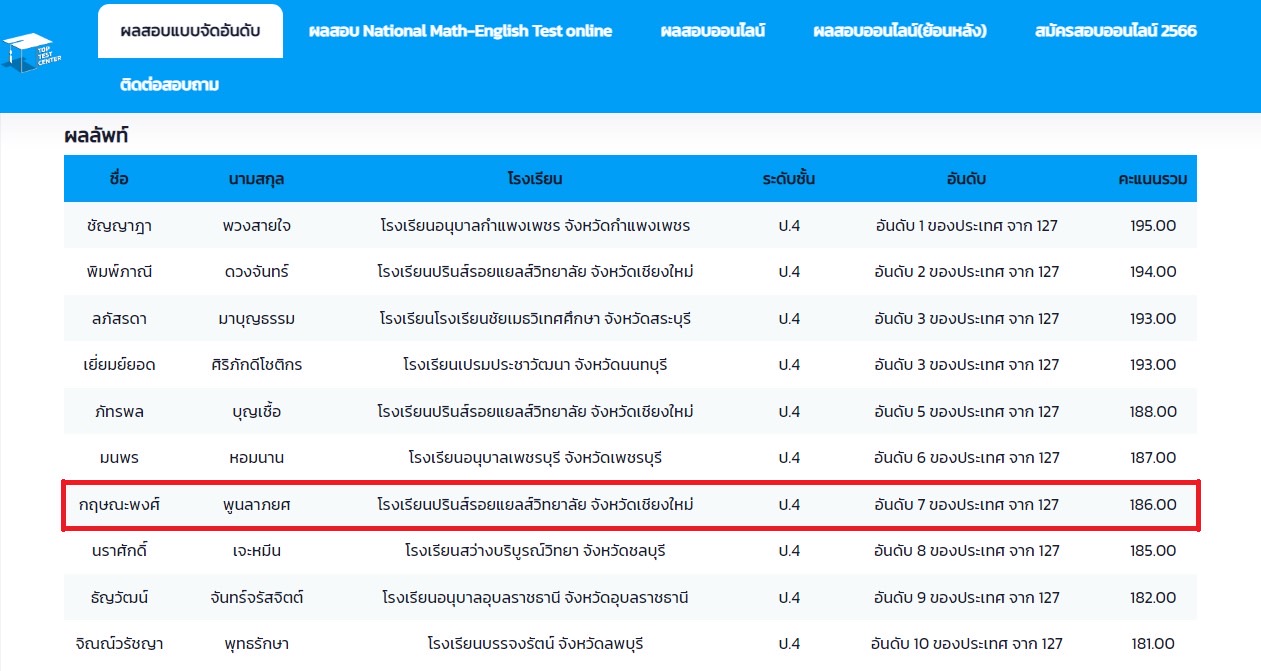This screenshot has width=1261, height=671.
Task: Select the name มนพร
Action: (120, 458)
